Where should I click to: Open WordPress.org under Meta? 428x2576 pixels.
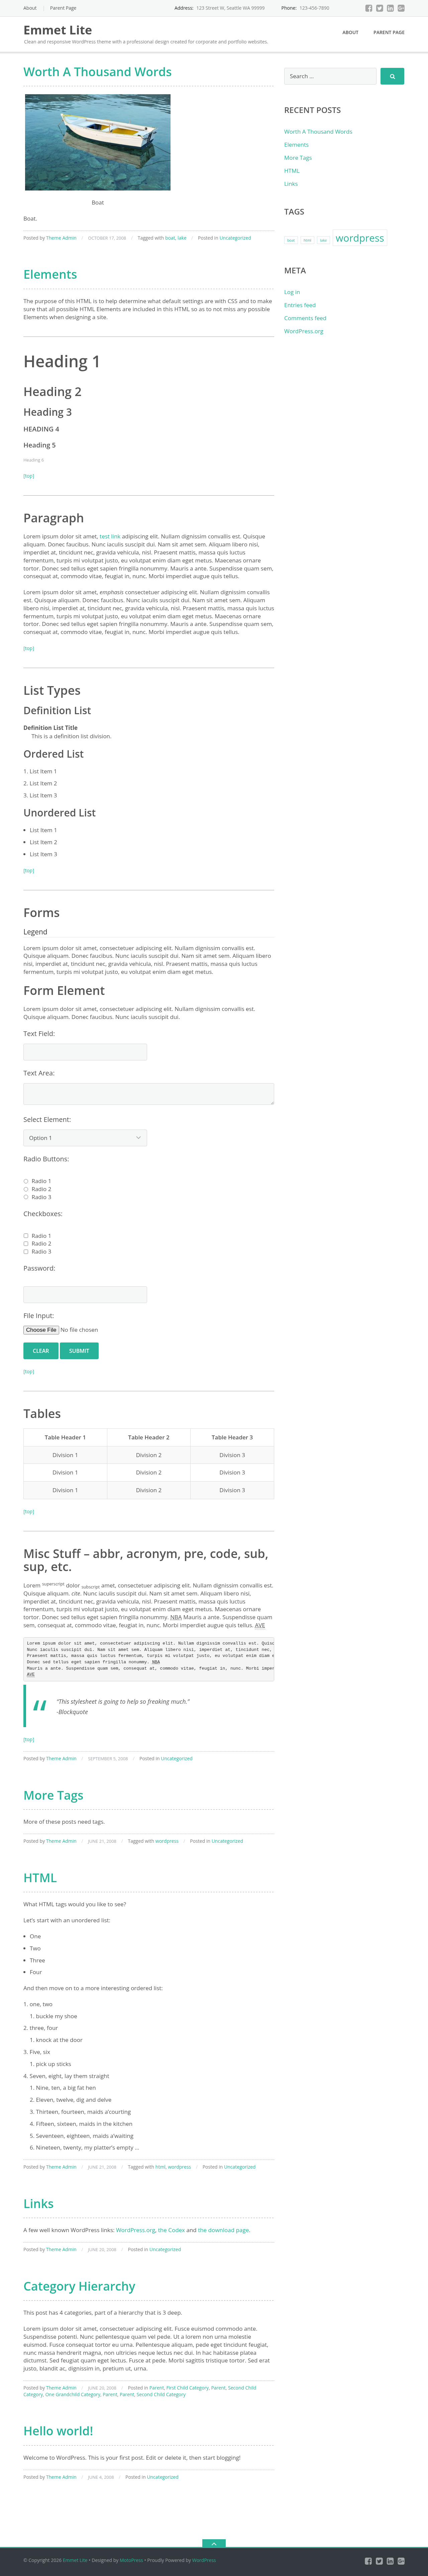tap(304, 331)
